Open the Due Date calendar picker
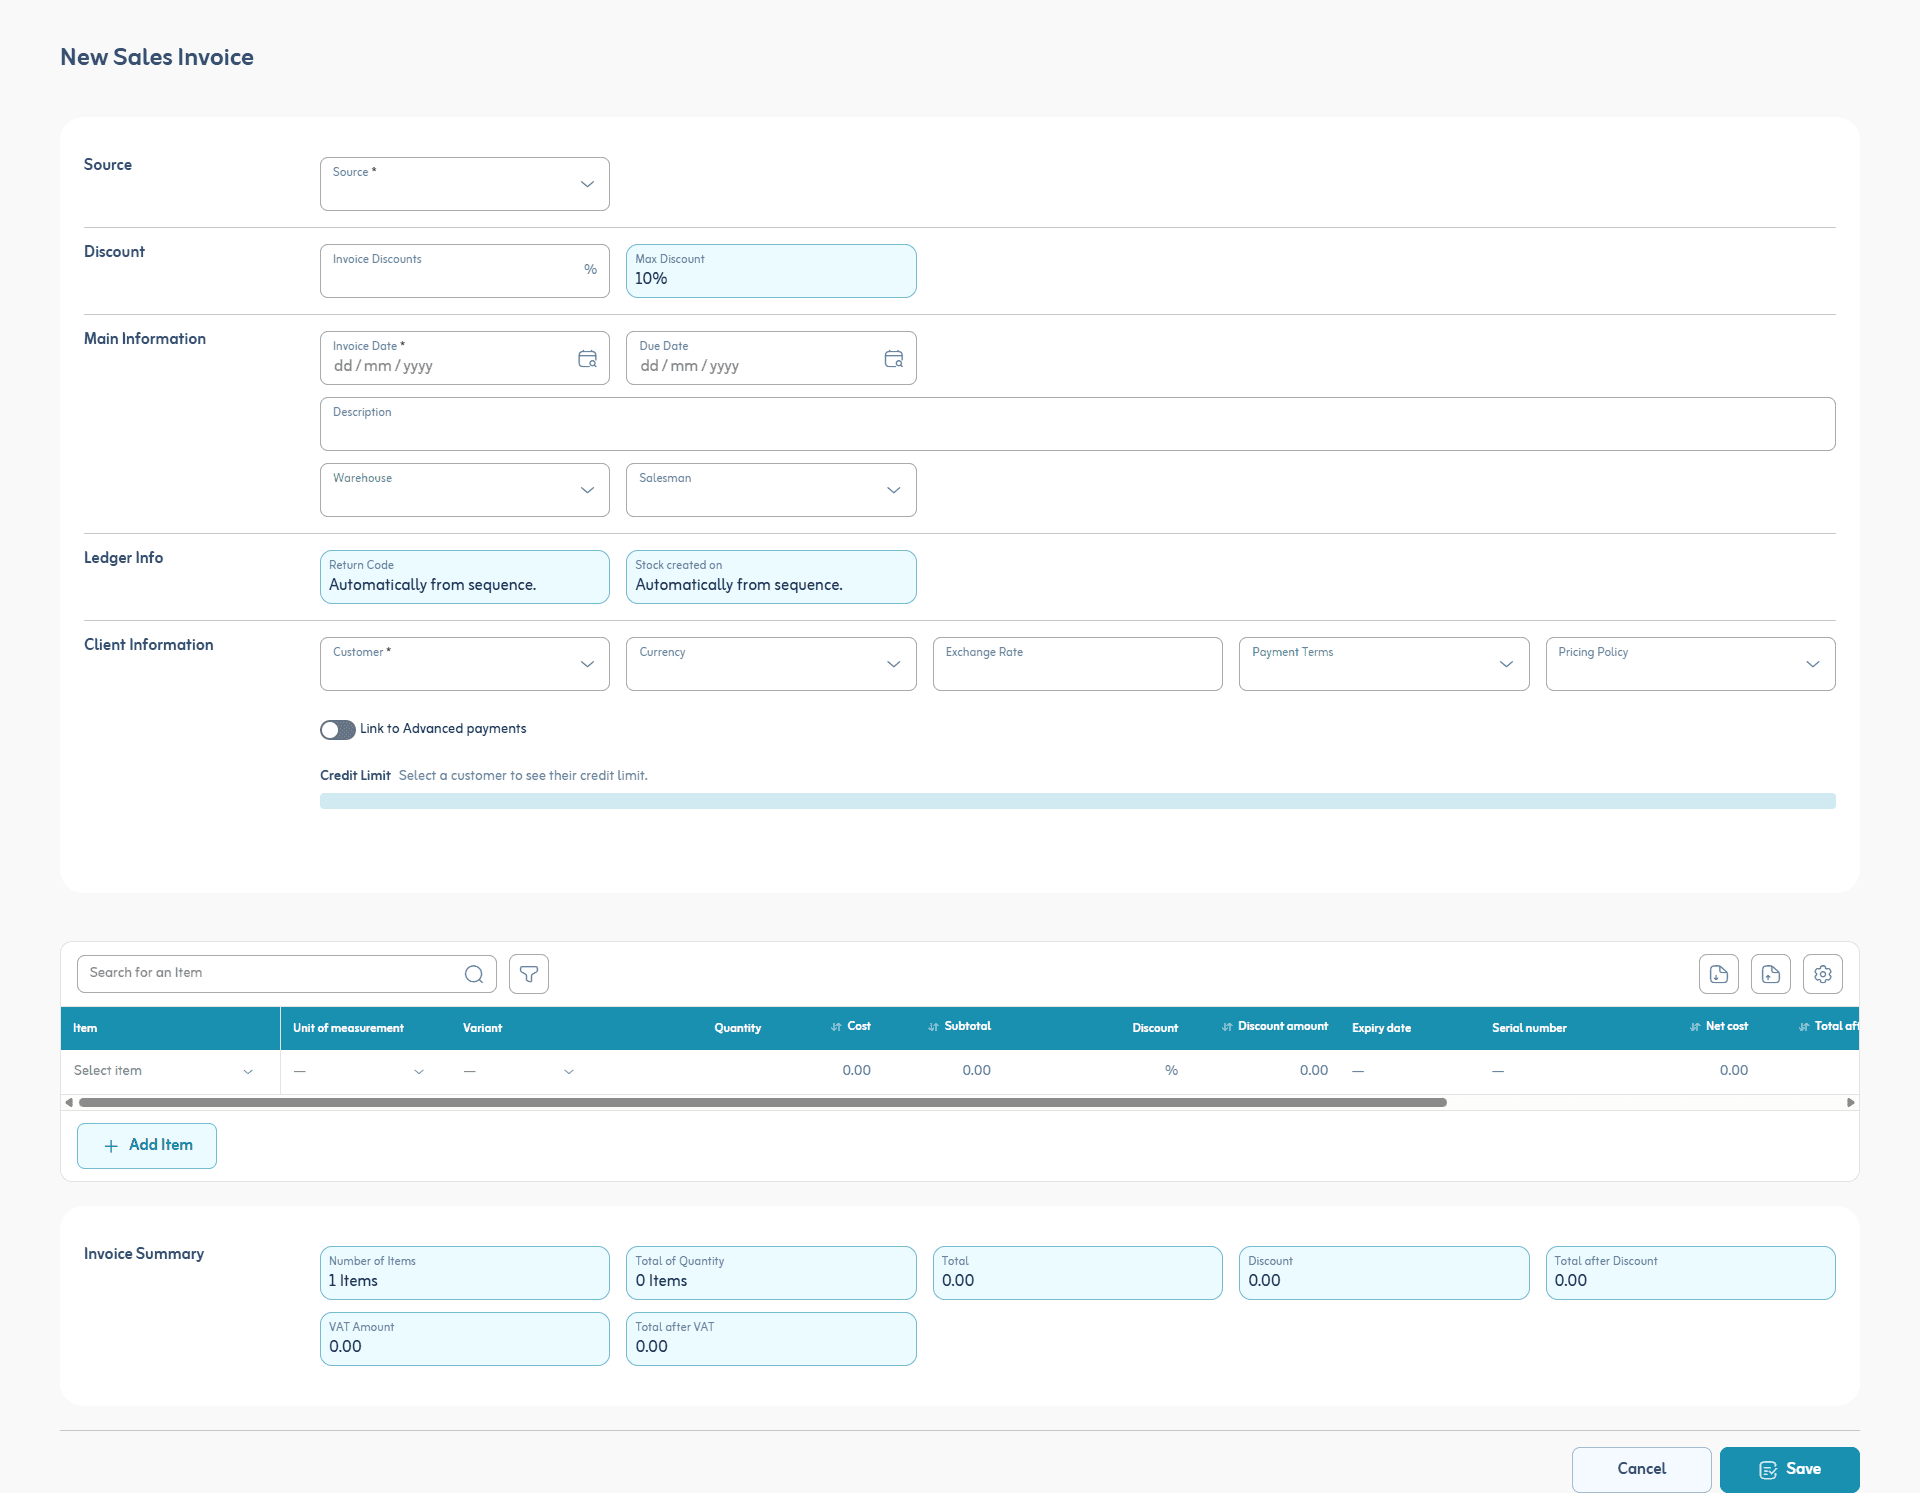Screen dimensions: 1920x1493 [x=894, y=359]
